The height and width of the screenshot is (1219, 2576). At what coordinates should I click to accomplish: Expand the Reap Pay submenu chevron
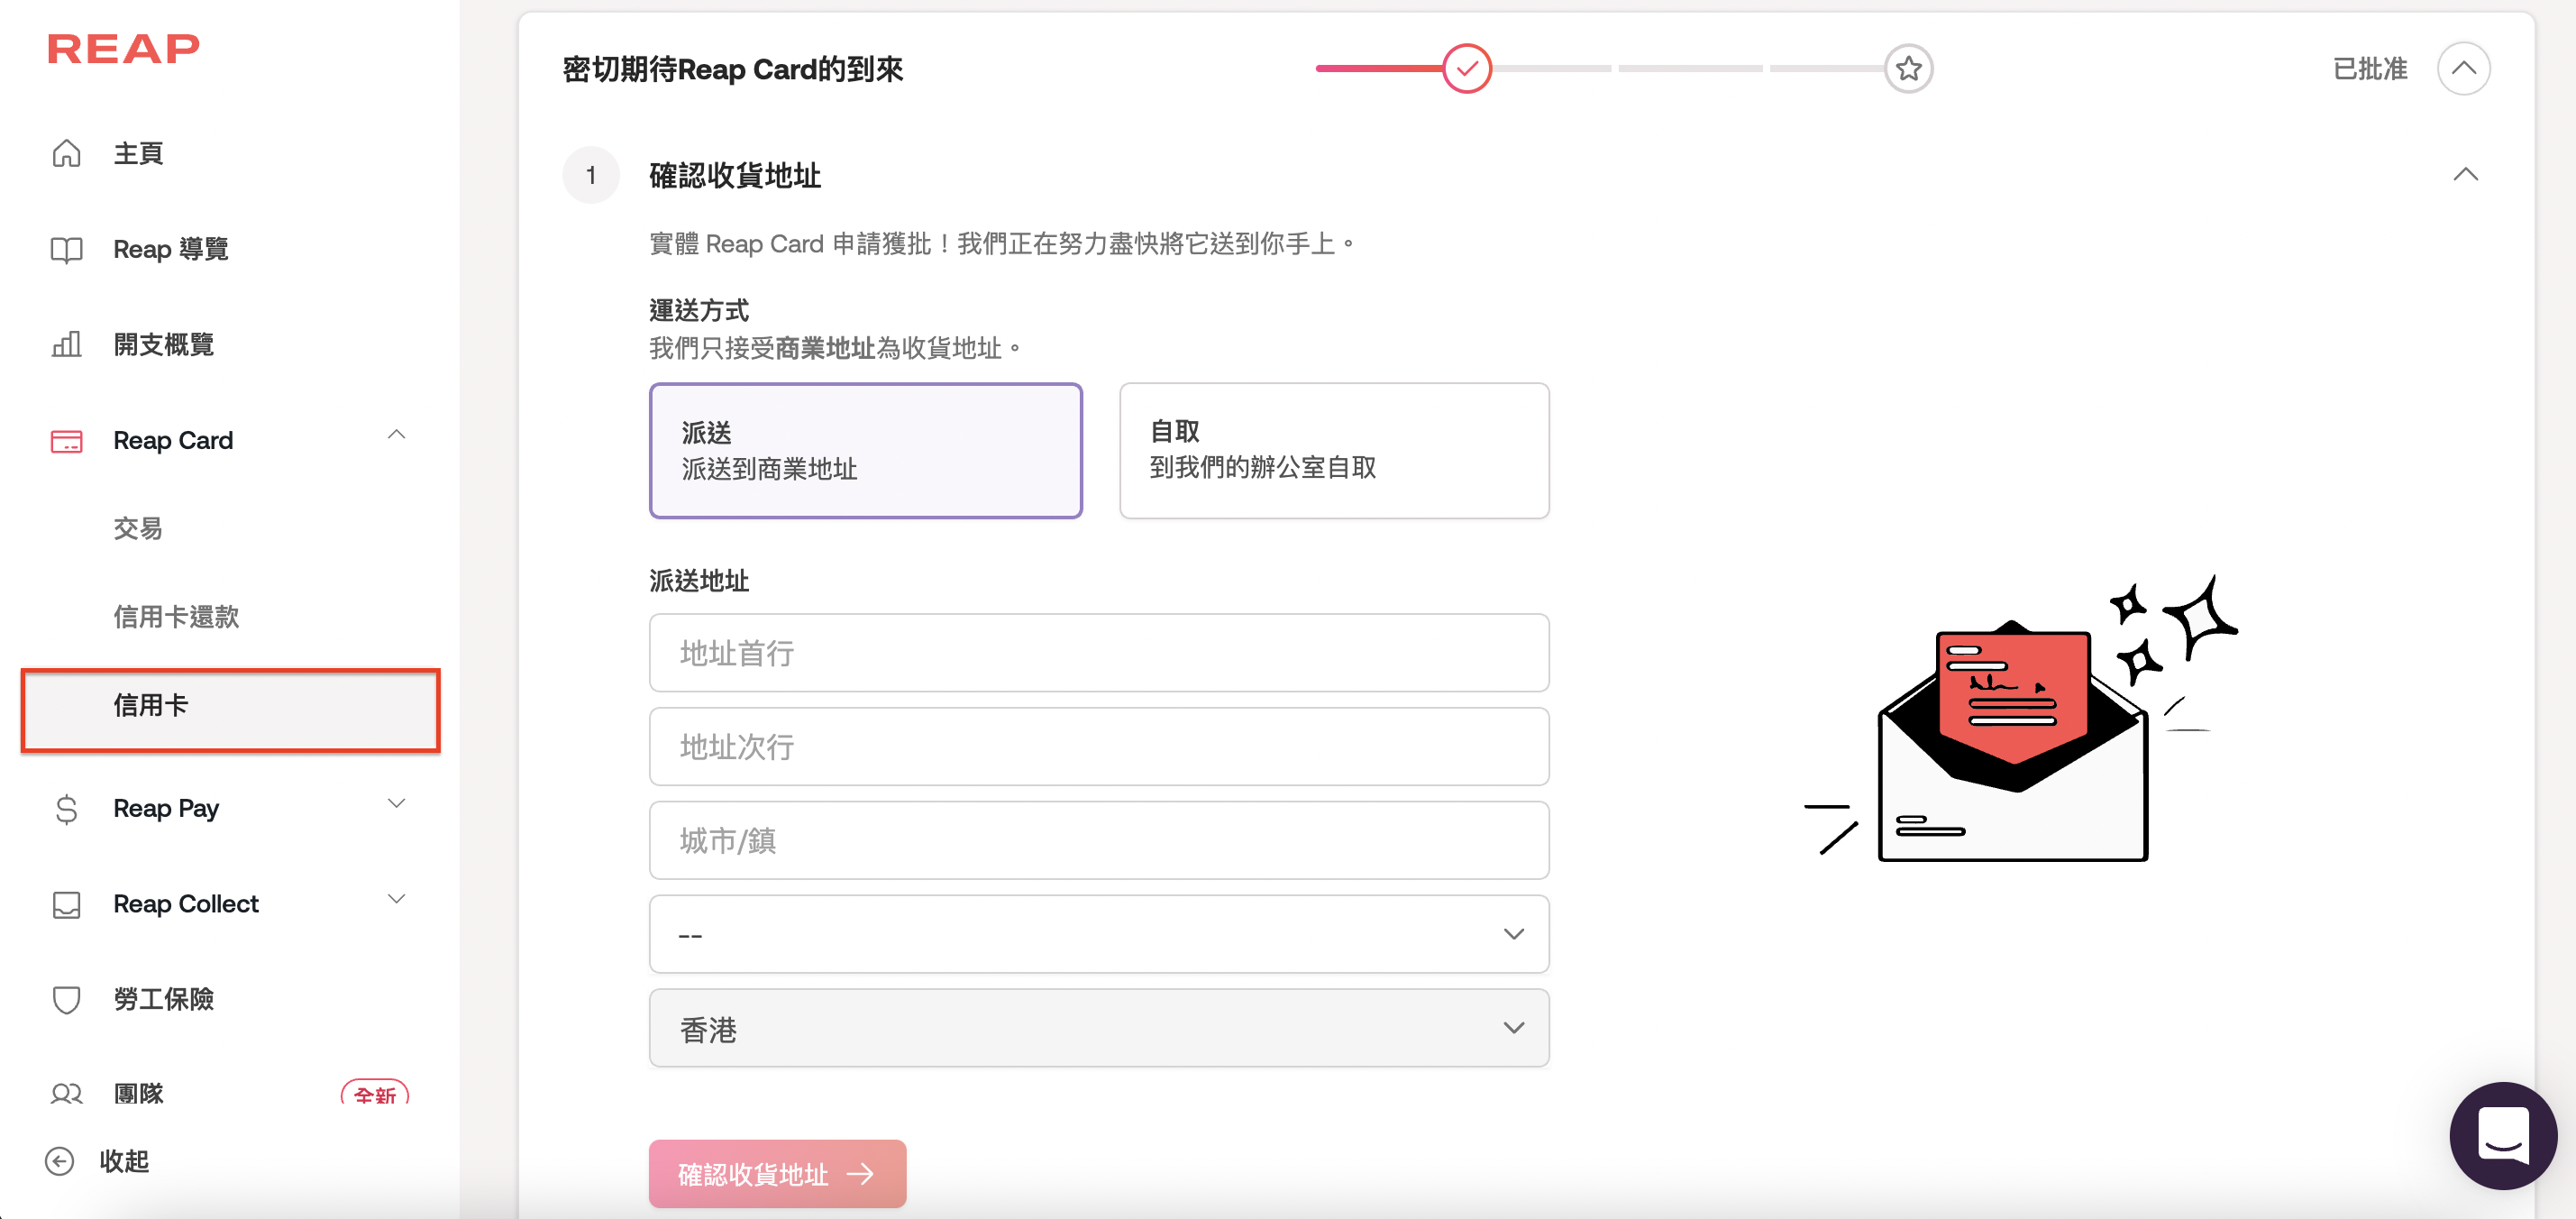[396, 804]
